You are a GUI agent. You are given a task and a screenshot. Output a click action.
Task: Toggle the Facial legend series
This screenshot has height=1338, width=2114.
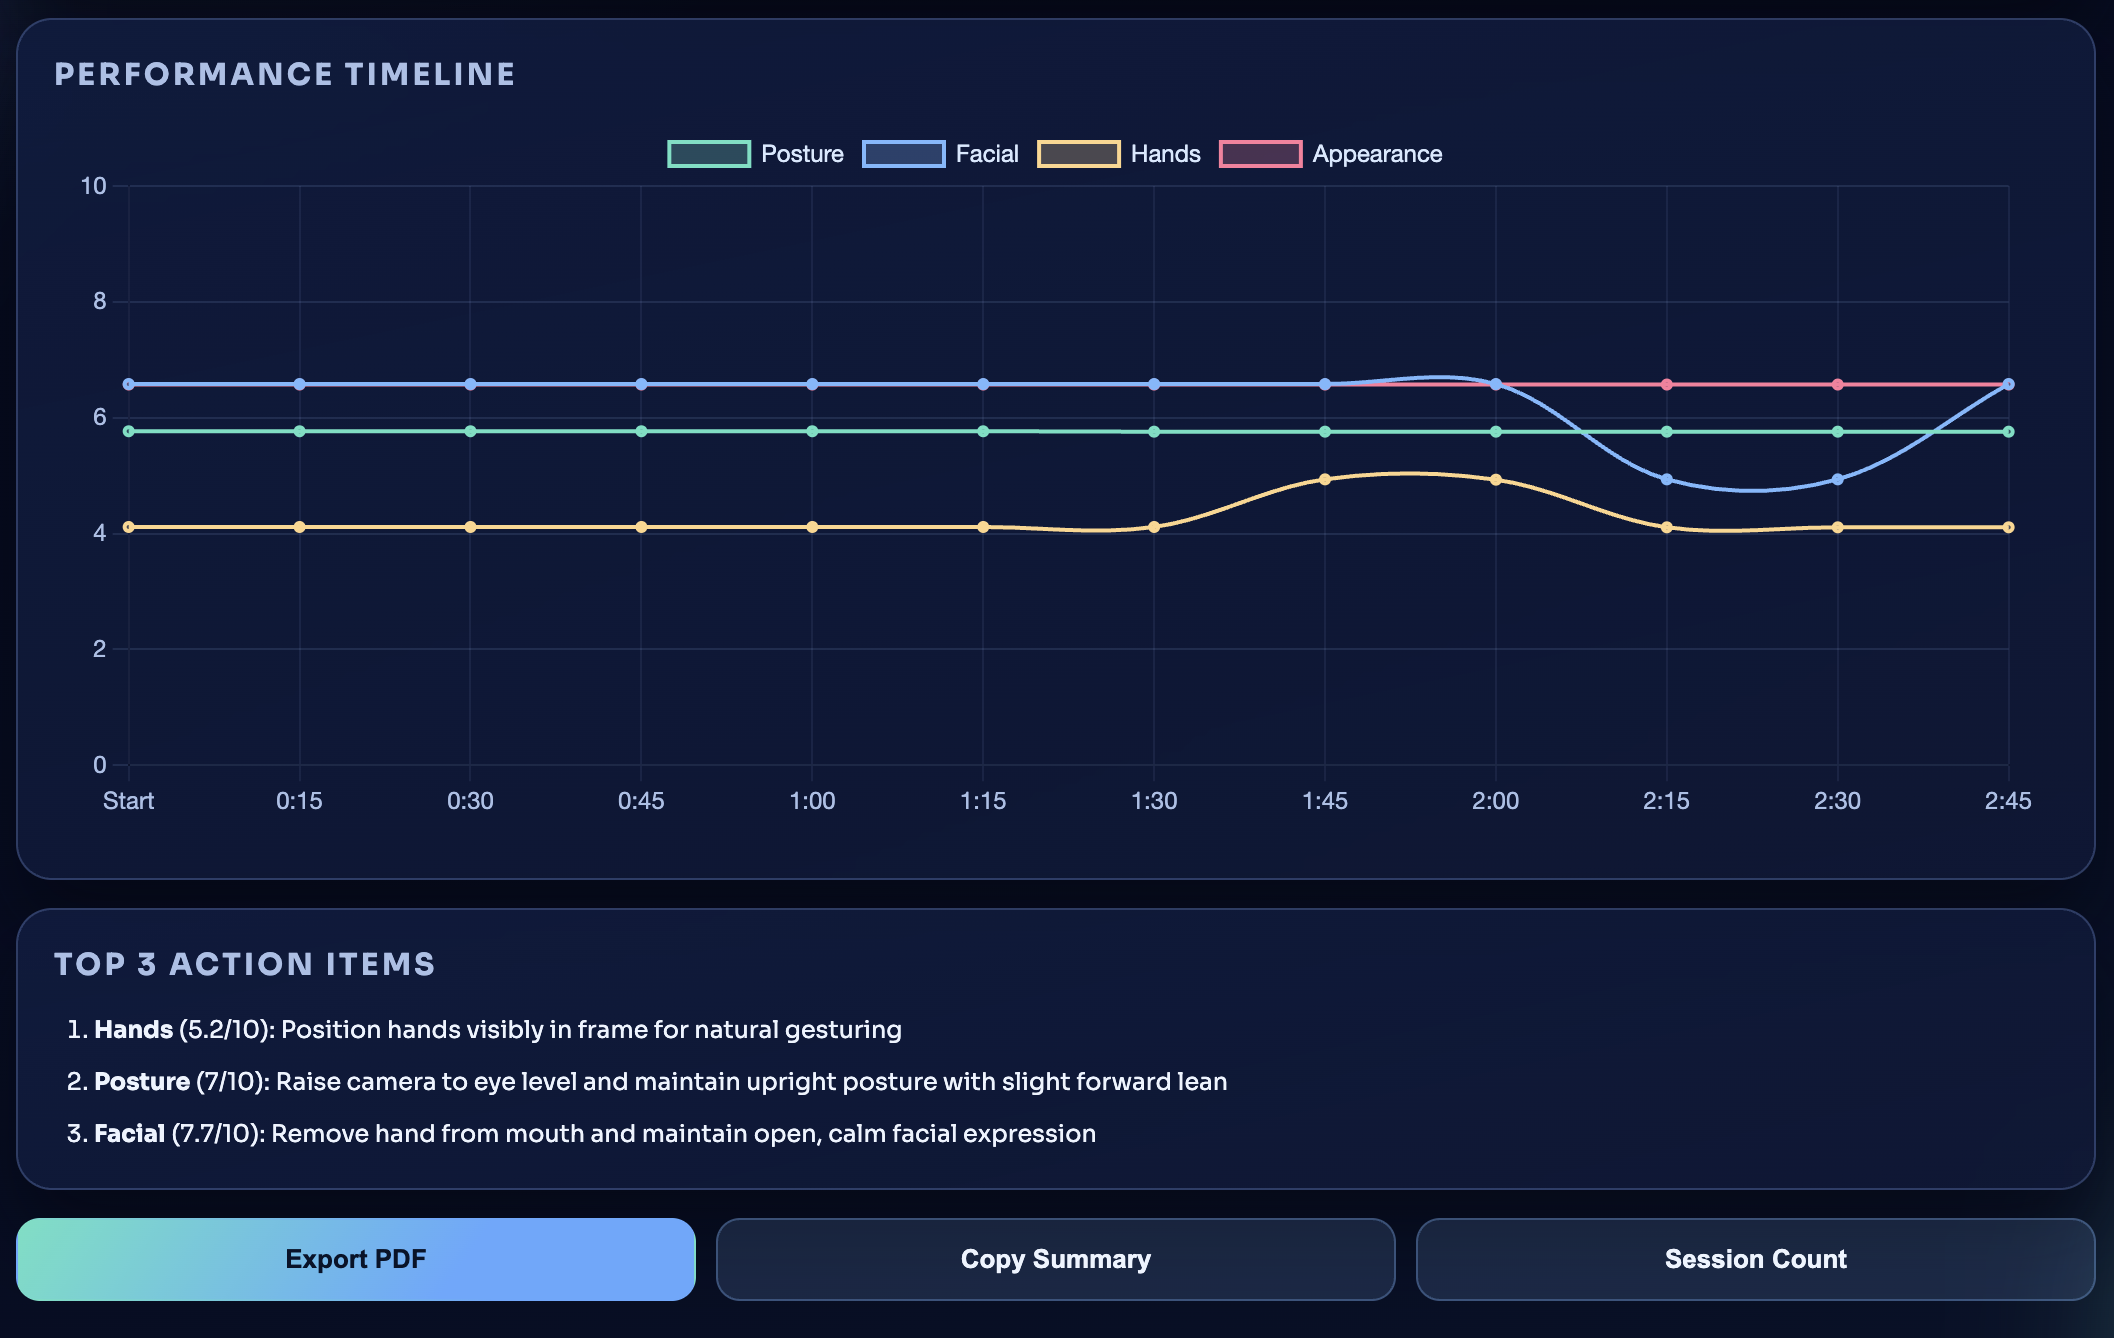(x=986, y=154)
